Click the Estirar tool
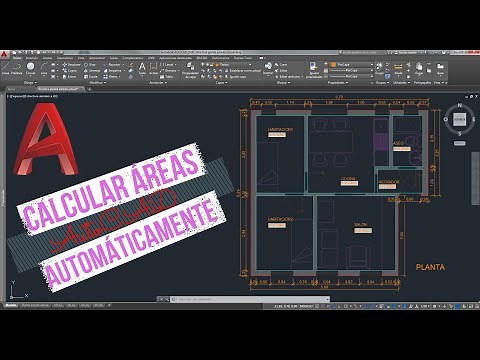The width and height of the screenshot is (480, 360). 70,77
